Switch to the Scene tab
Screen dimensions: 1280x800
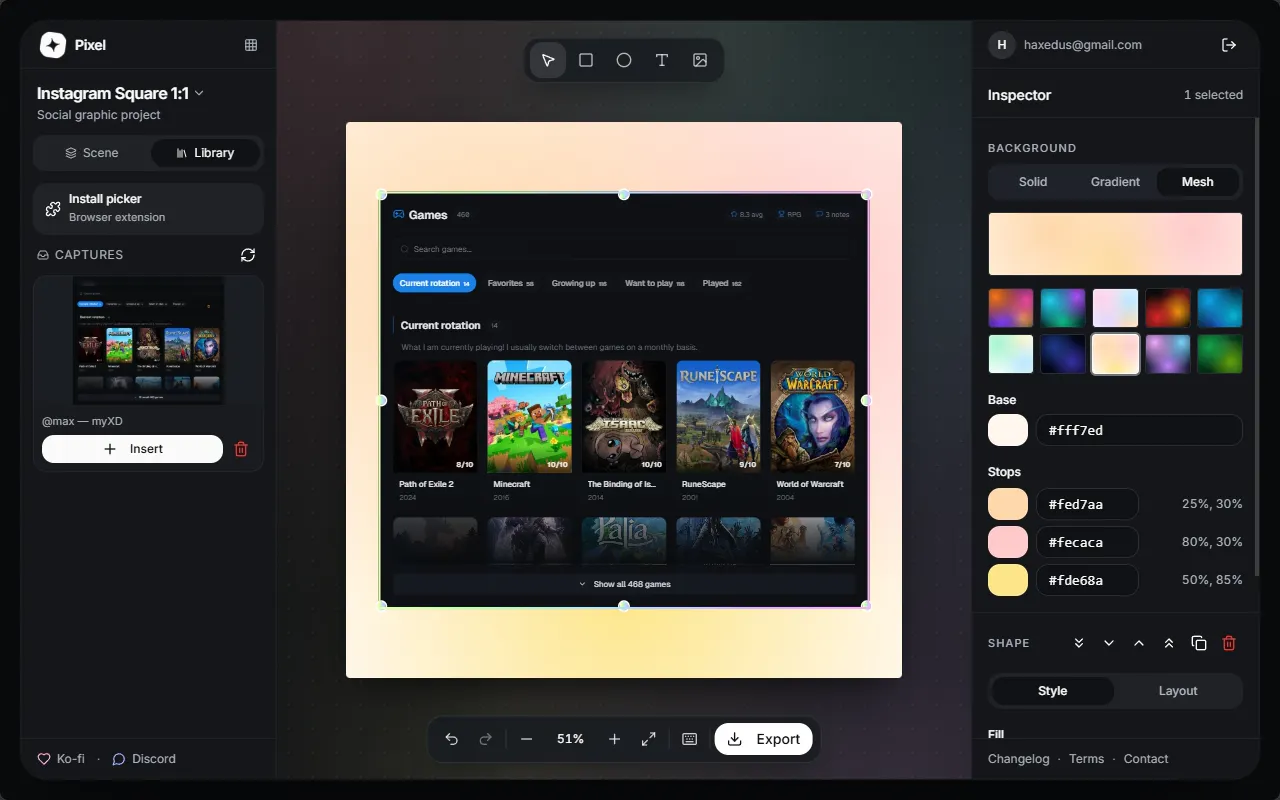click(x=92, y=153)
